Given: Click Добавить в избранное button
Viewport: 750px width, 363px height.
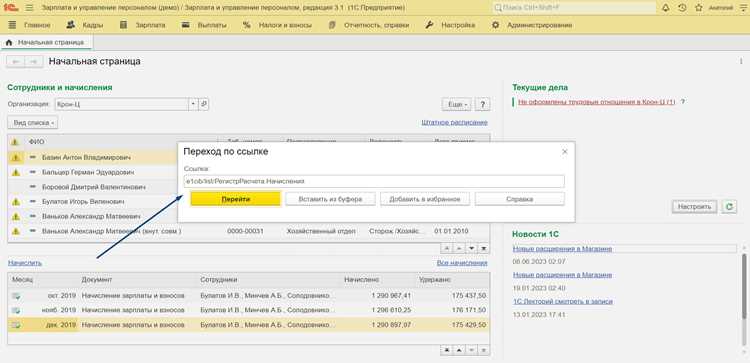Looking at the screenshot, I should (425, 199).
